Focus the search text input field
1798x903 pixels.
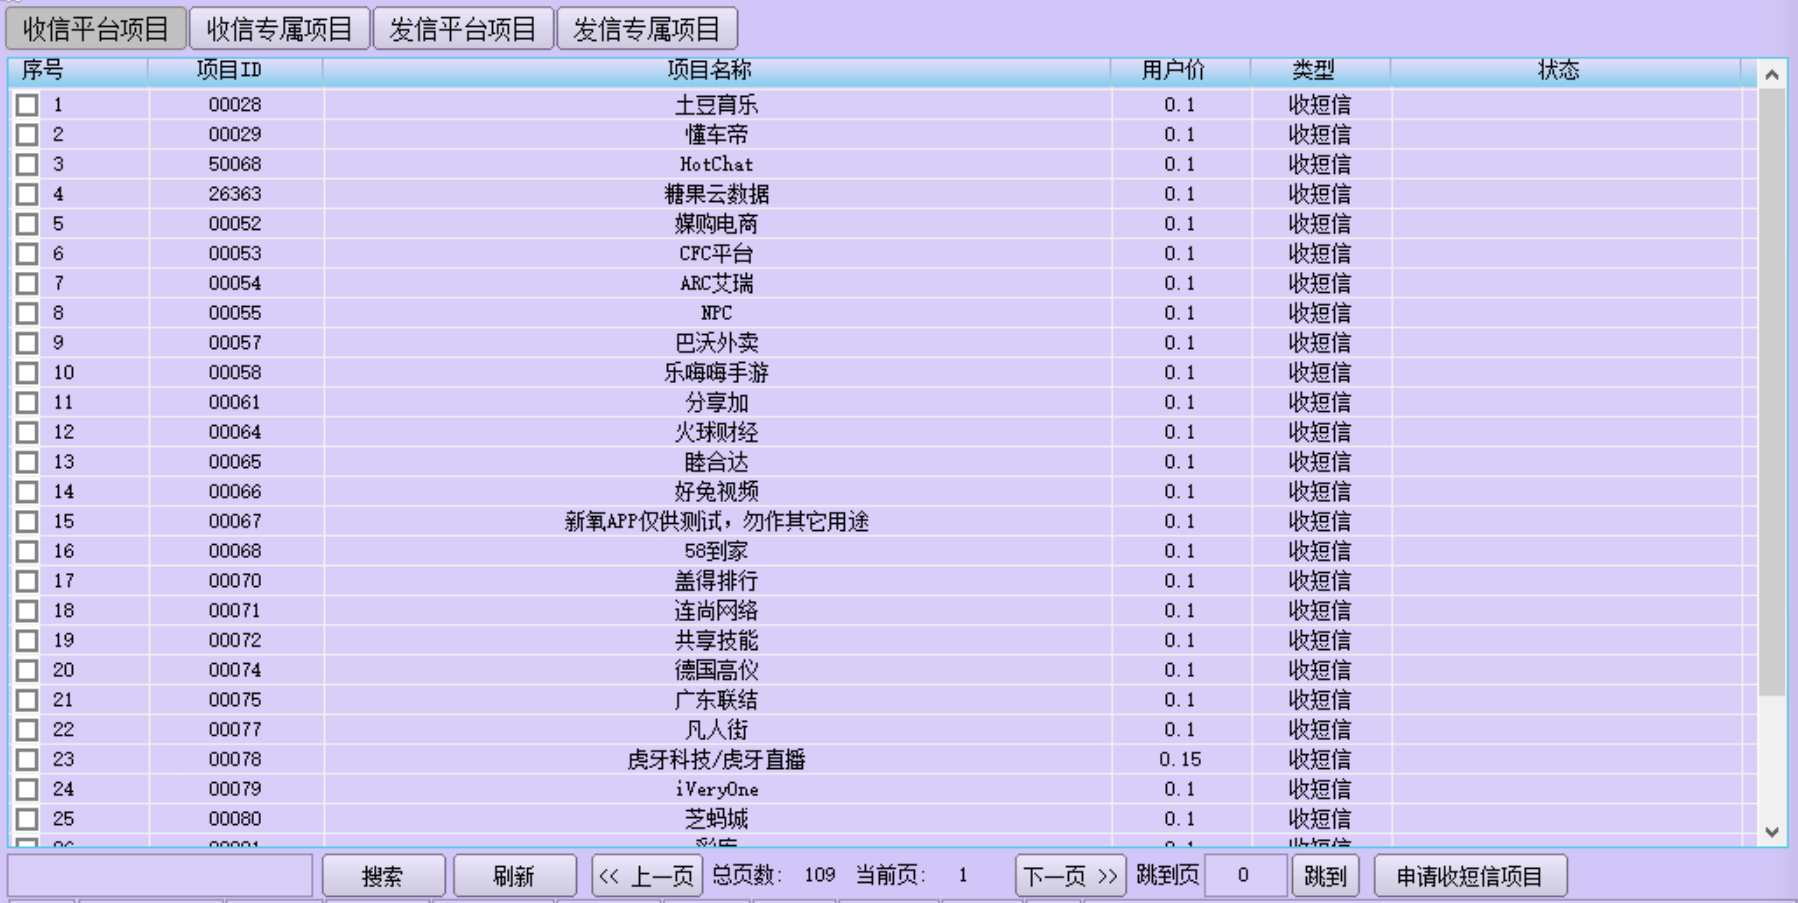tap(160, 876)
